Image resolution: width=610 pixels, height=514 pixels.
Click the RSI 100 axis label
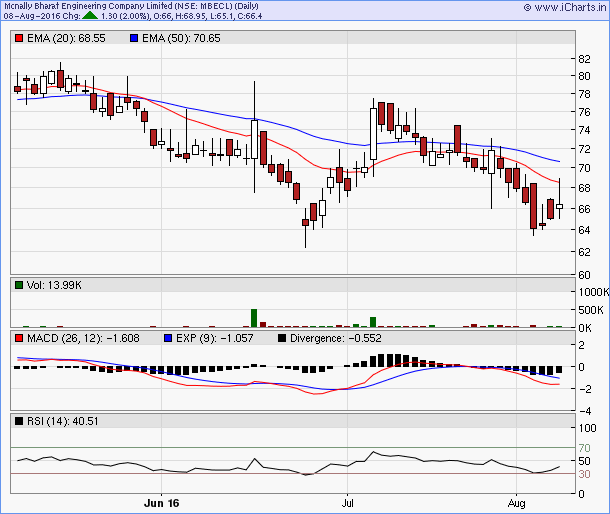point(587,428)
